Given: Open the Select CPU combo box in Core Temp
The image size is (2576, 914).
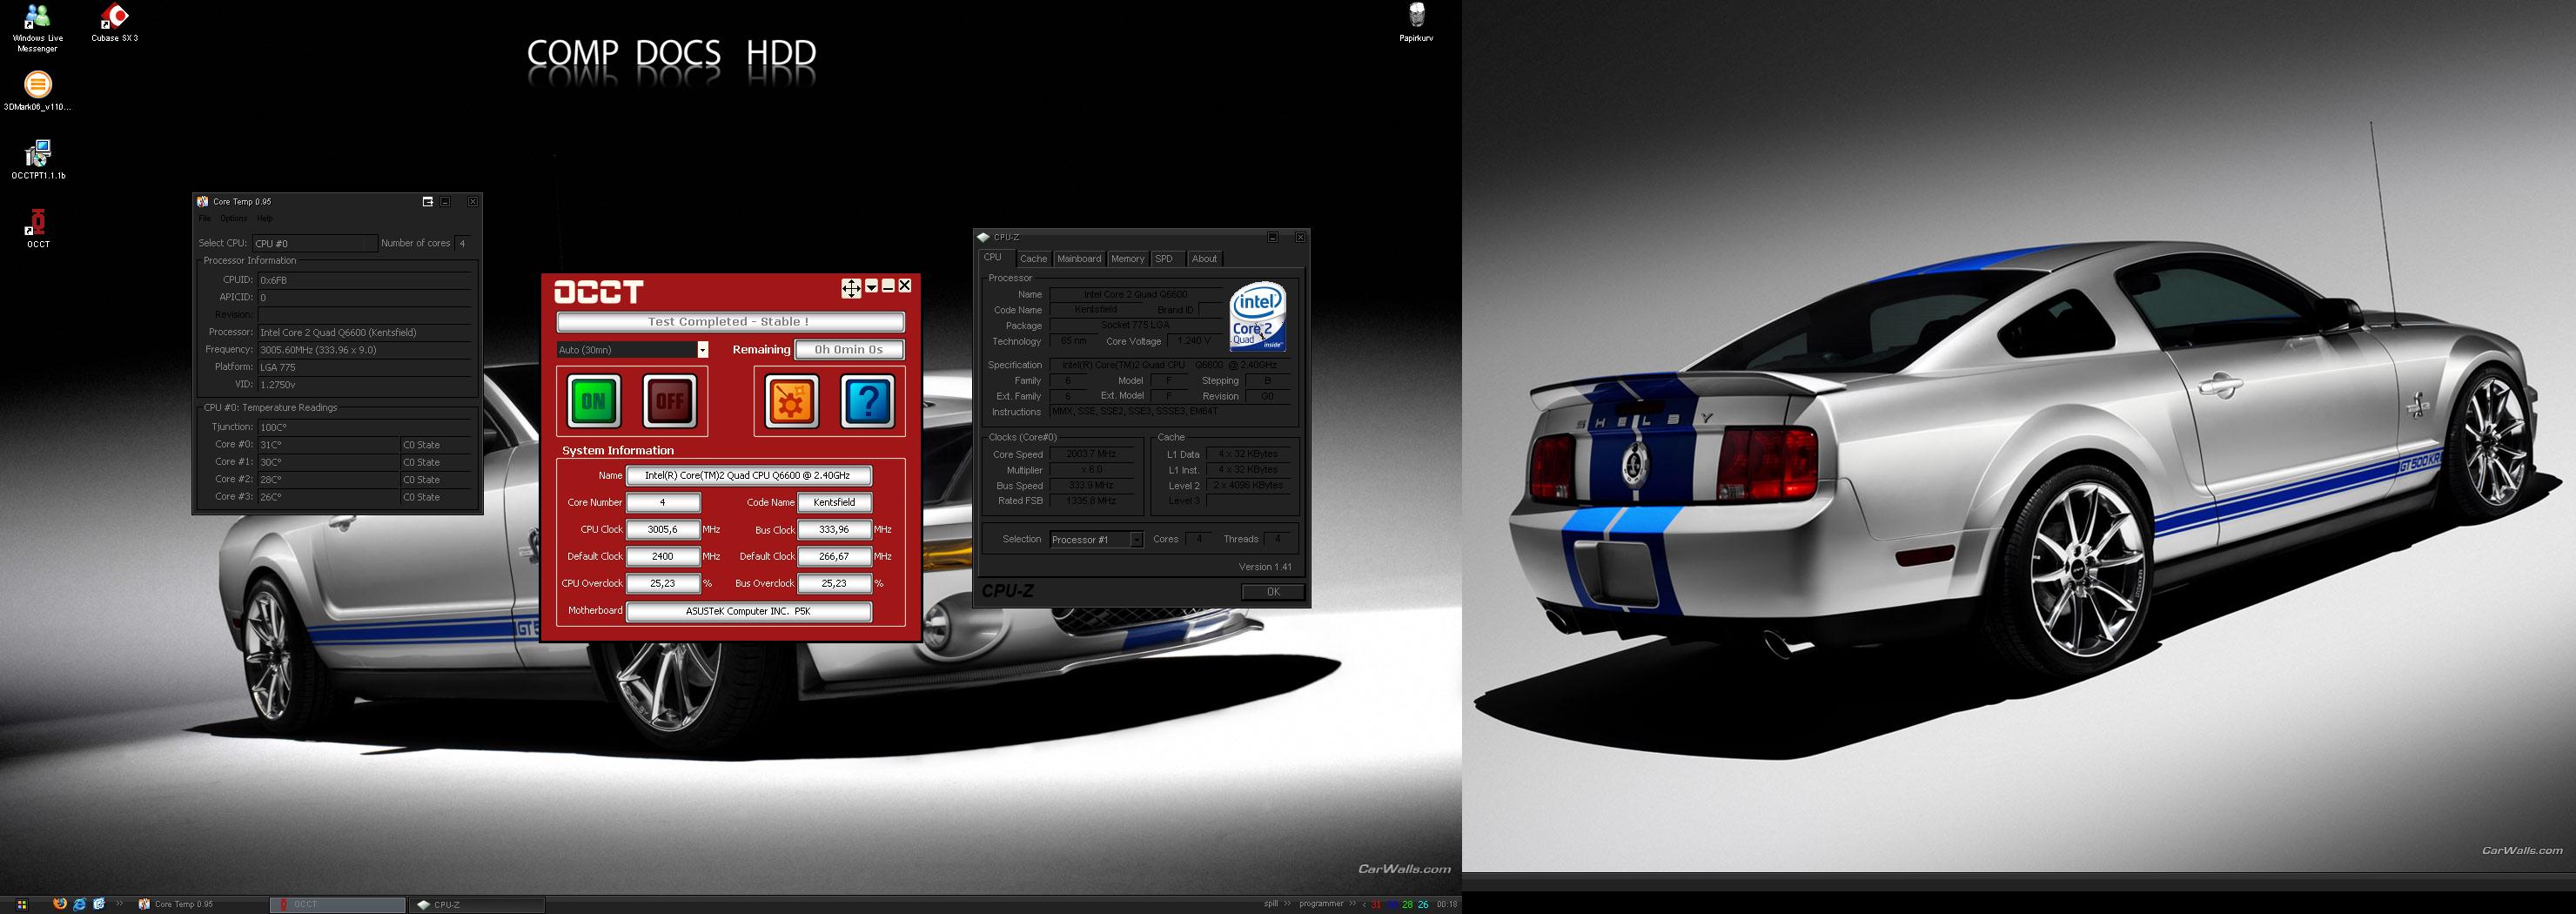Looking at the screenshot, I should 315,243.
